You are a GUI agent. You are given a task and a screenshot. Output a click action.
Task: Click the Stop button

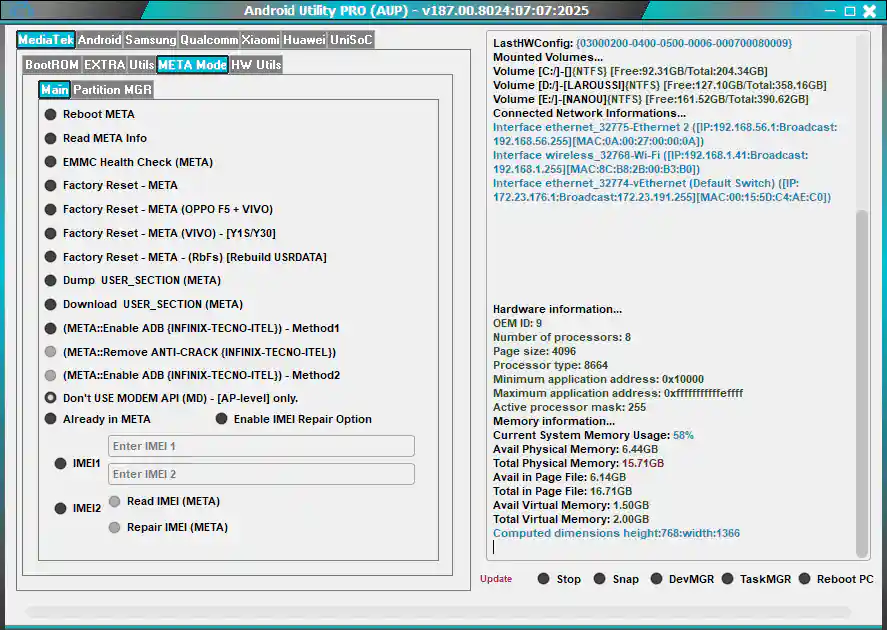click(x=559, y=579)
